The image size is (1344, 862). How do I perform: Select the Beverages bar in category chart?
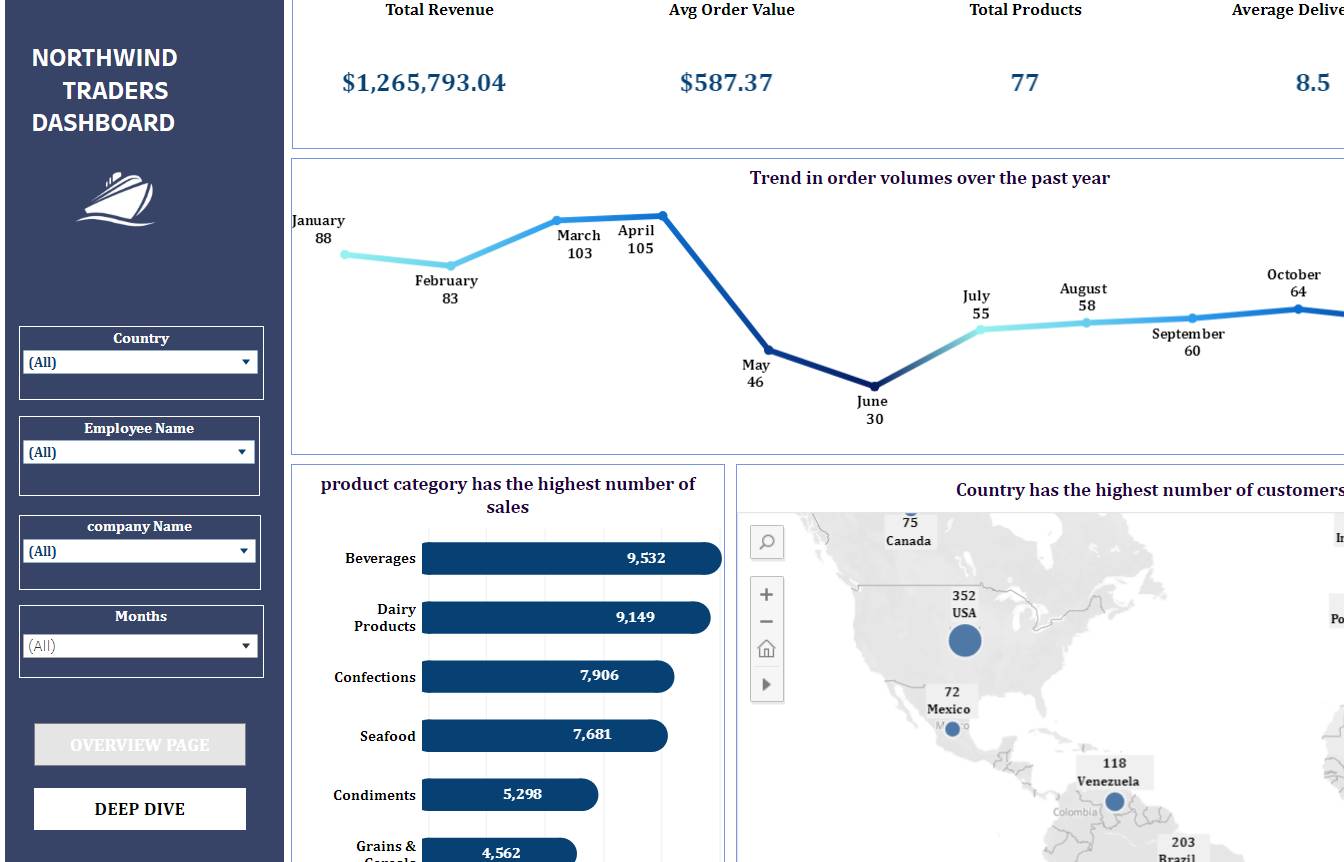[x=571, y=558]
